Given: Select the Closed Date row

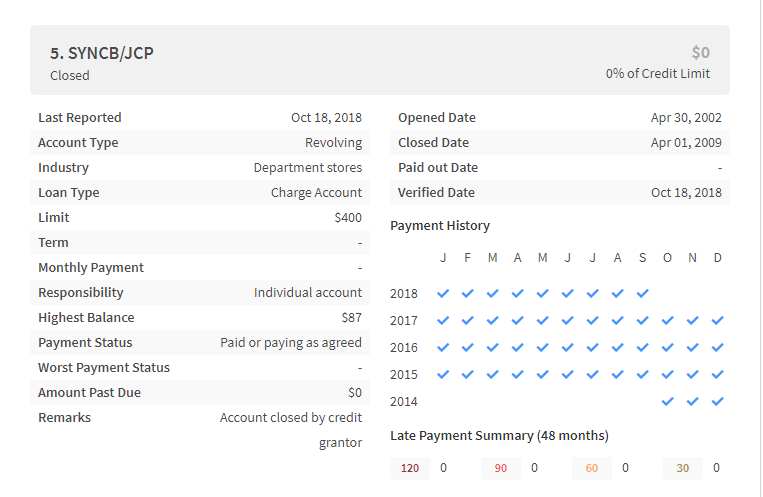Looking at the screenshot, I should click(x=560, y=143).
